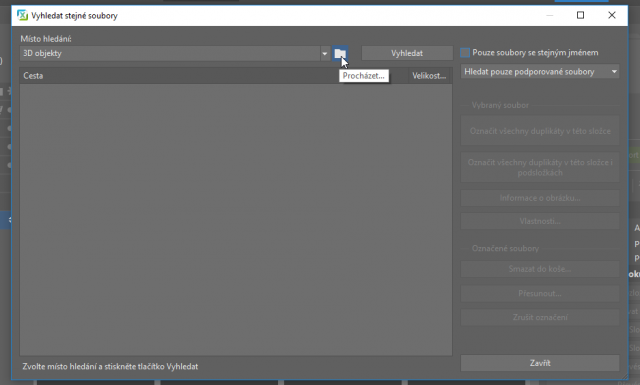Viewport: 640px width, 385px height.
Task: Click the Vyhledat button
Action: coord(407,53)
